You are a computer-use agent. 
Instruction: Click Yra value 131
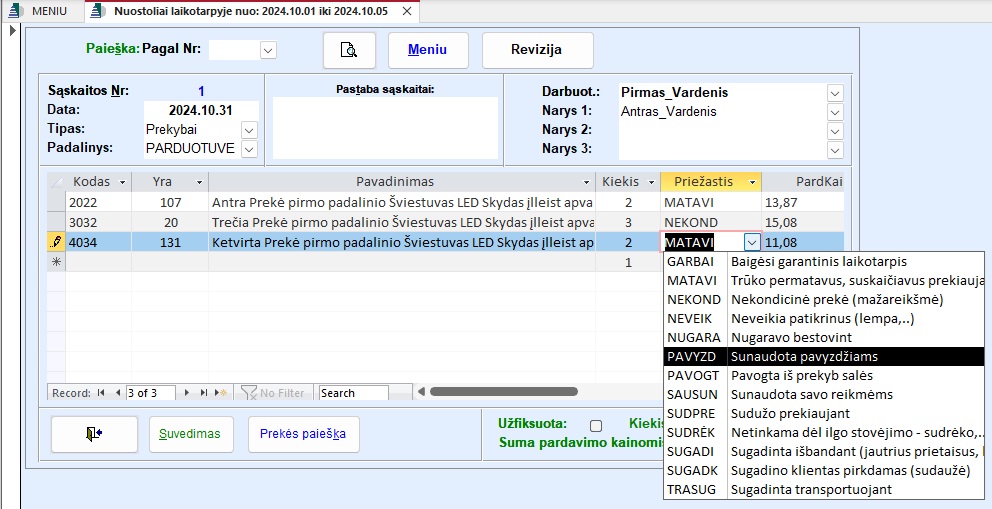point(170,242)
